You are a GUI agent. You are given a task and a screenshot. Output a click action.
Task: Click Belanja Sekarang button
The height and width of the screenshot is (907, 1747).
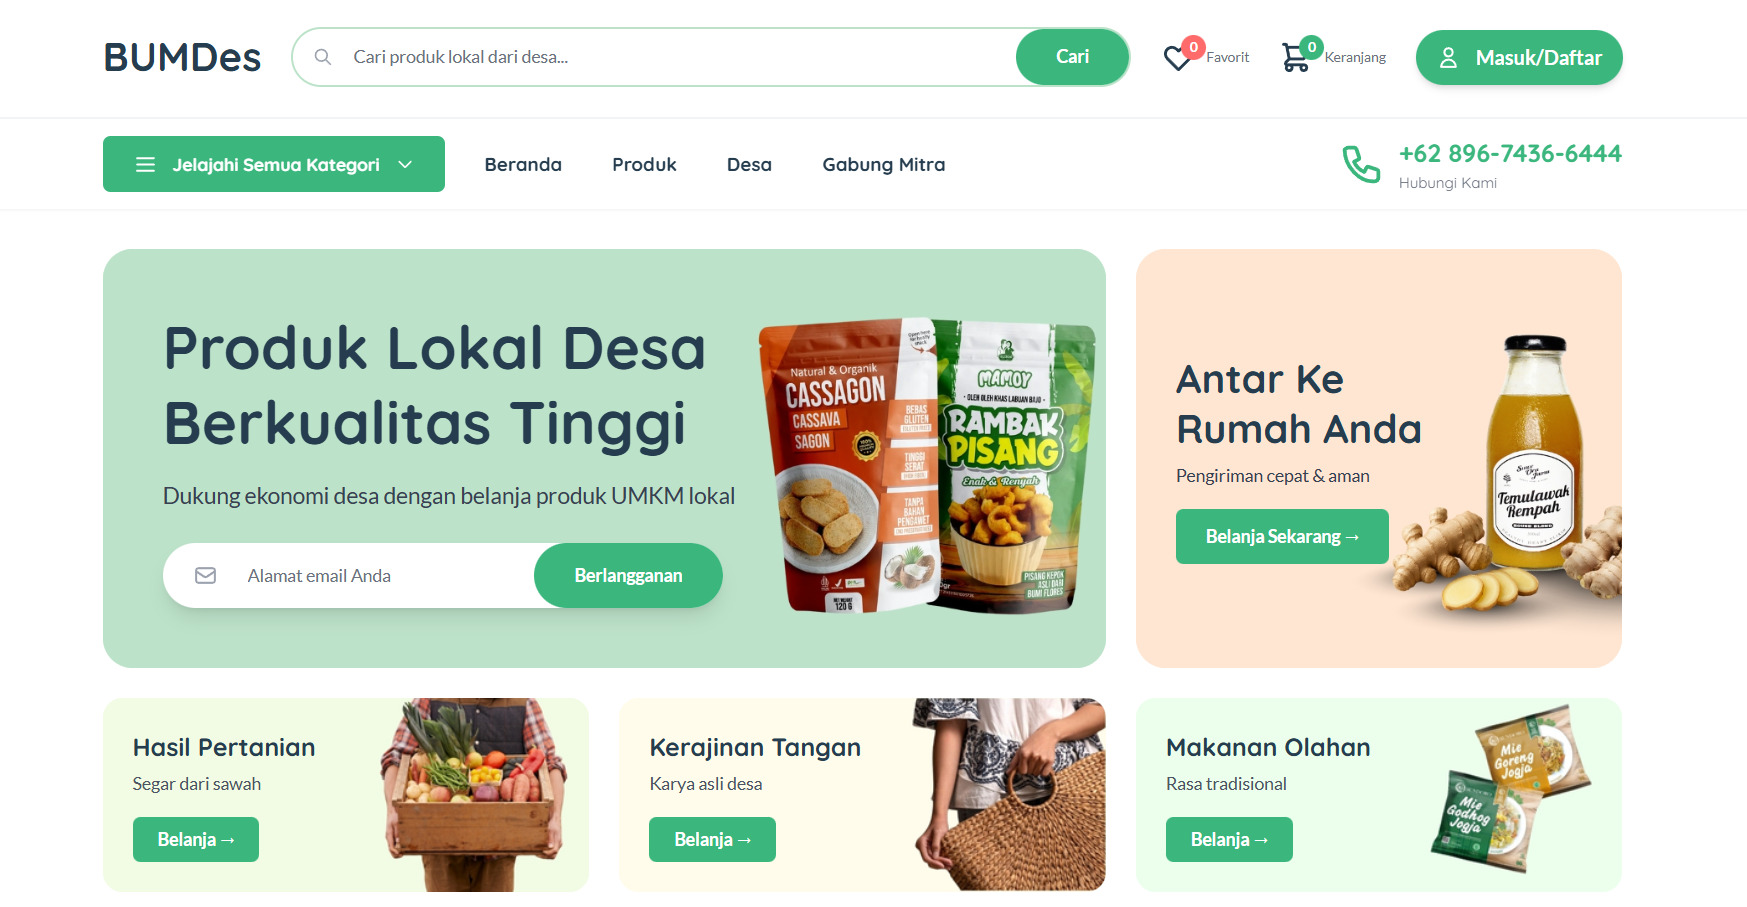click(1282, 537)
